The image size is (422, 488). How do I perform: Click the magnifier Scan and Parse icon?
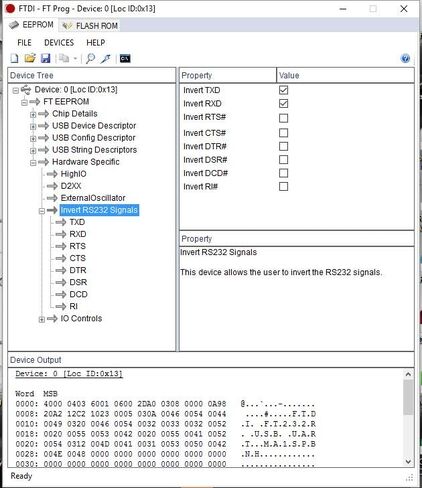click(x=90, y=58)
